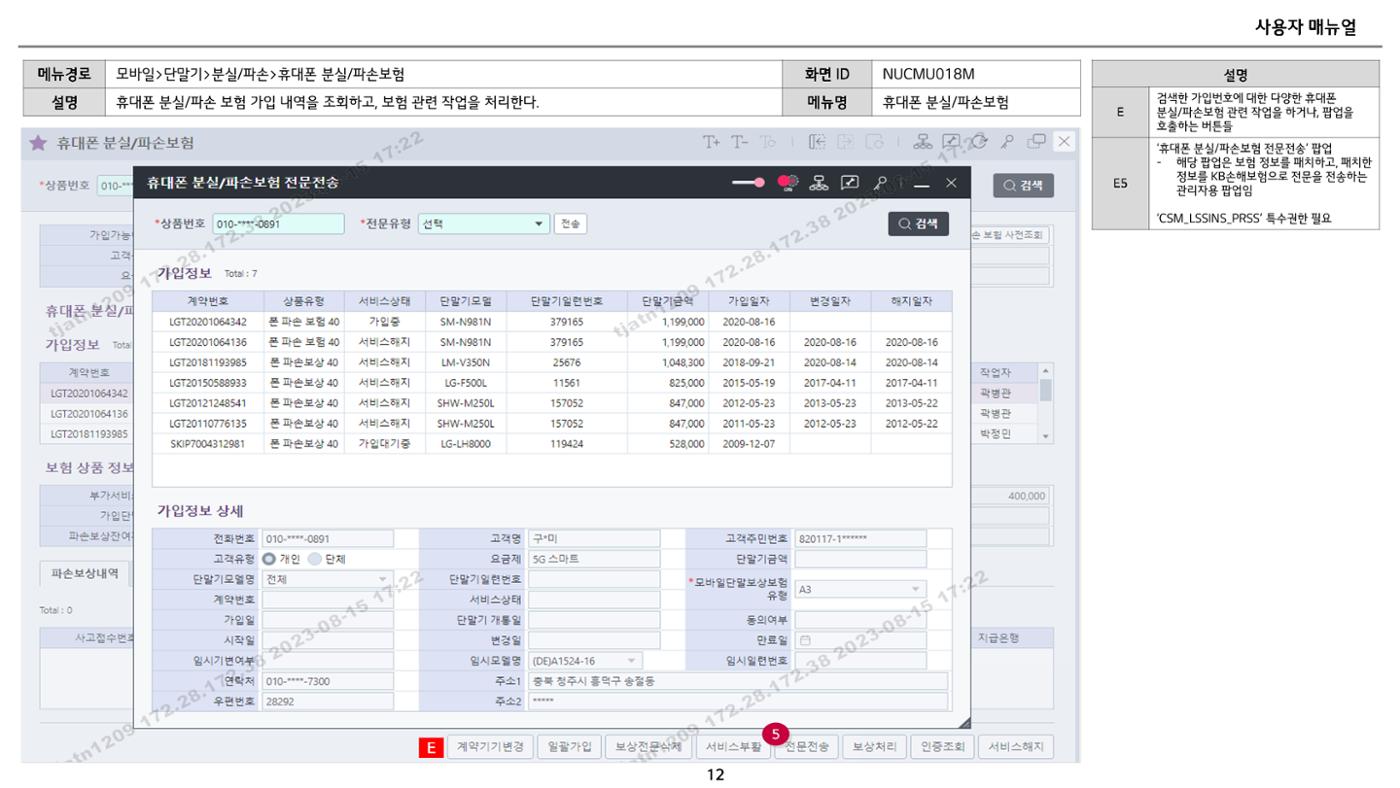This screenshot has height=788, width=1400.
Task: Select popup row LGT20201064136
Action: pos(552,342)
